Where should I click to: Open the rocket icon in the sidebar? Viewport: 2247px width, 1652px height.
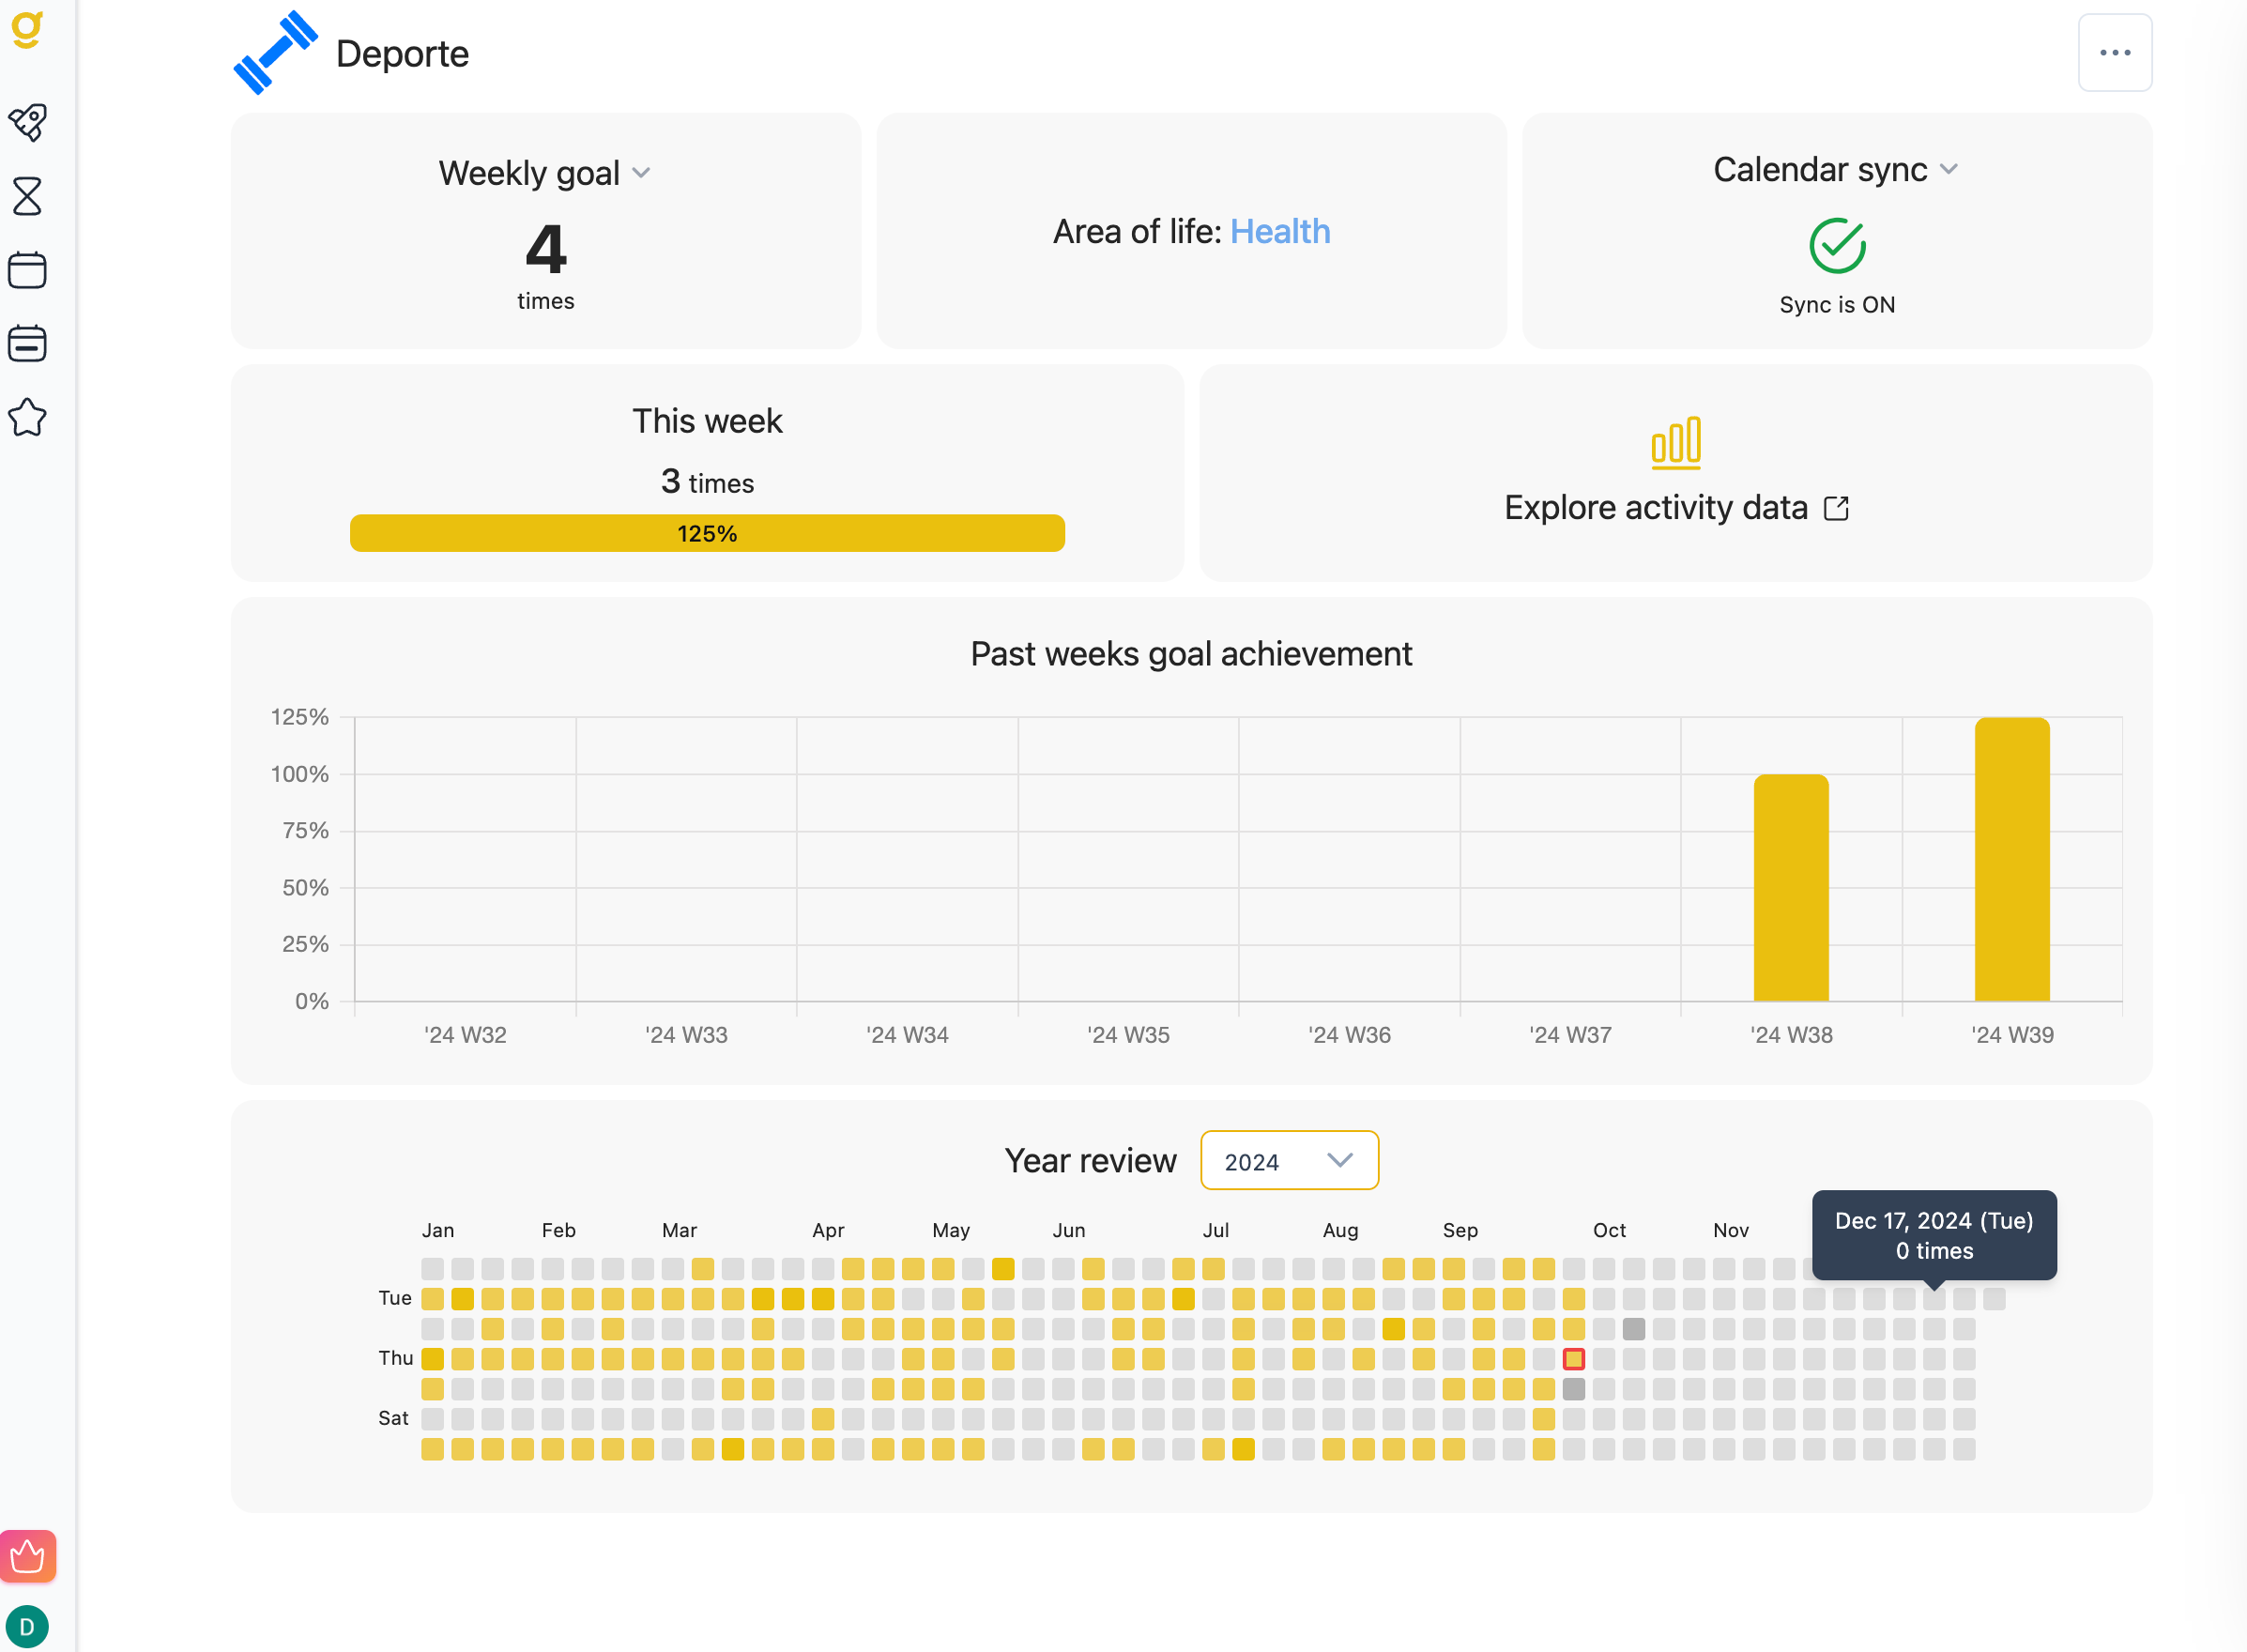pos(28,122)
